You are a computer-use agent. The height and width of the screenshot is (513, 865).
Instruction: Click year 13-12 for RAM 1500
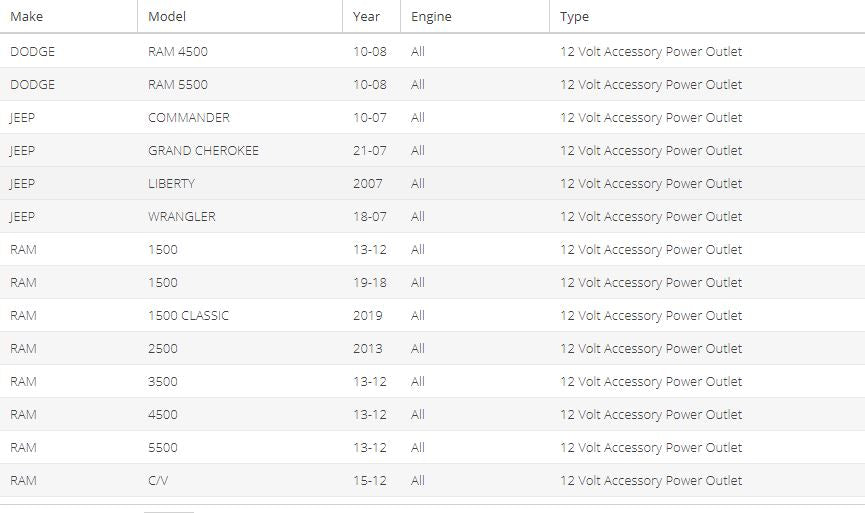click(x=370, y=249)
